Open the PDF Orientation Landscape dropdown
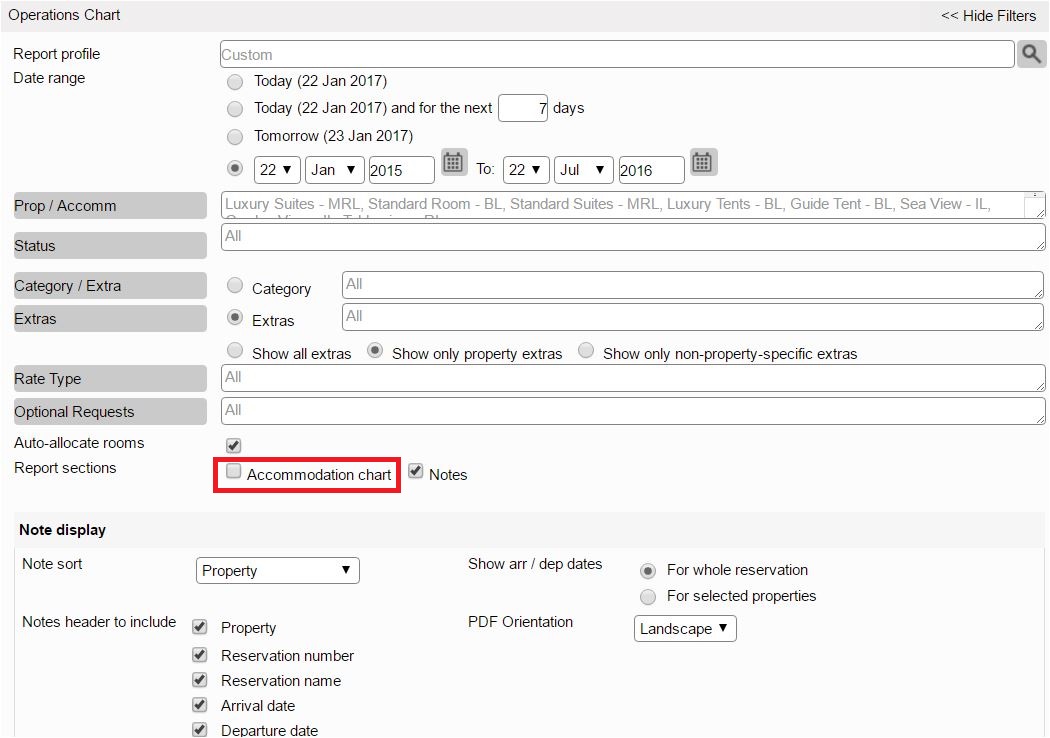1050x738 pixels. [685, 629]
